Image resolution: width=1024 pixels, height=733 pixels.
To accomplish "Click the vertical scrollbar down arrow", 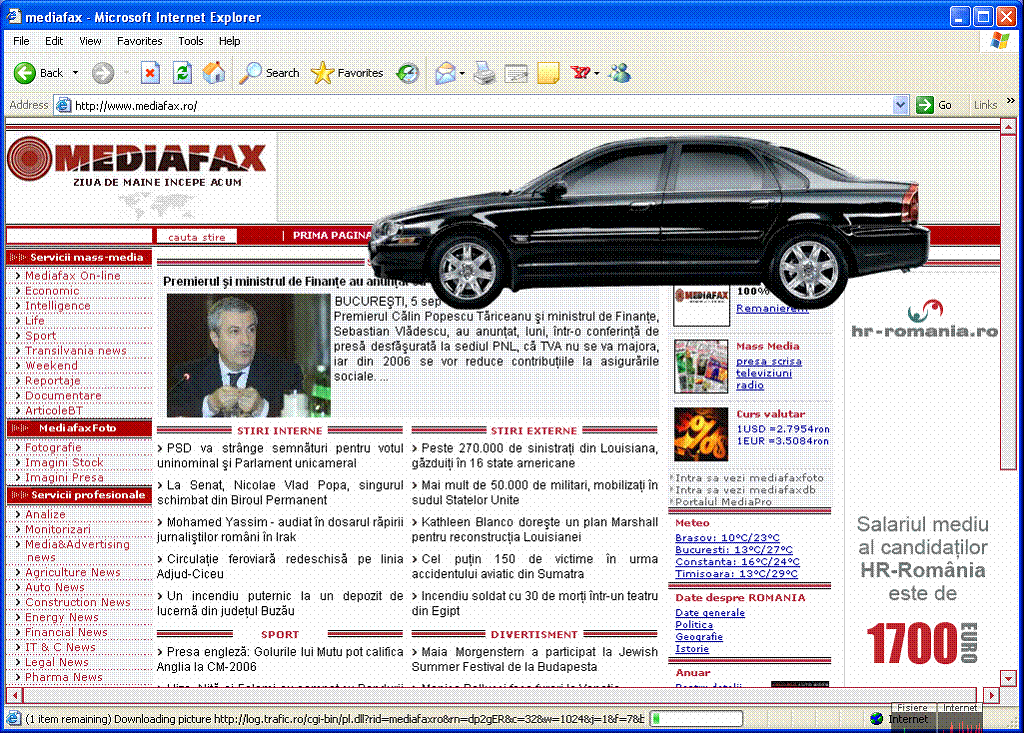I will (x=1008, y=678).
